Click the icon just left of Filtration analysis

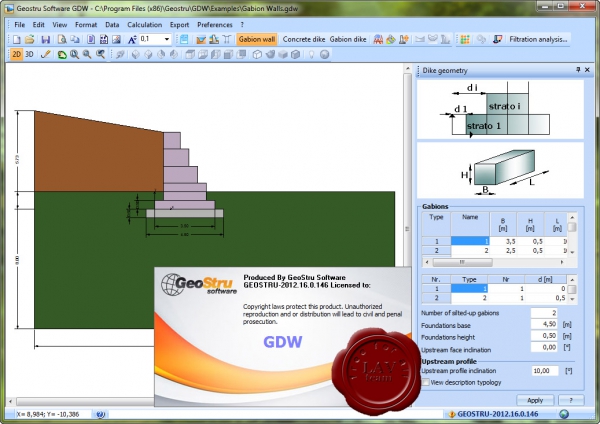(x=497, y=39)
